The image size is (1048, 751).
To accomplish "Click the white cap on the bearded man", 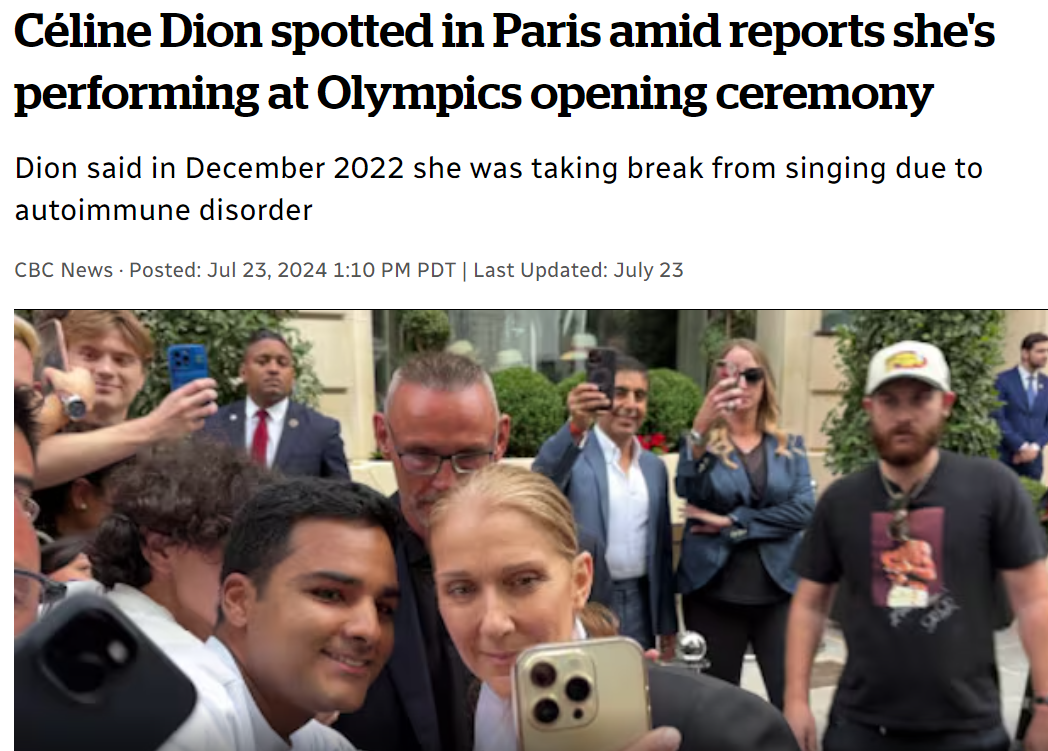I will (x=908, y=367).
